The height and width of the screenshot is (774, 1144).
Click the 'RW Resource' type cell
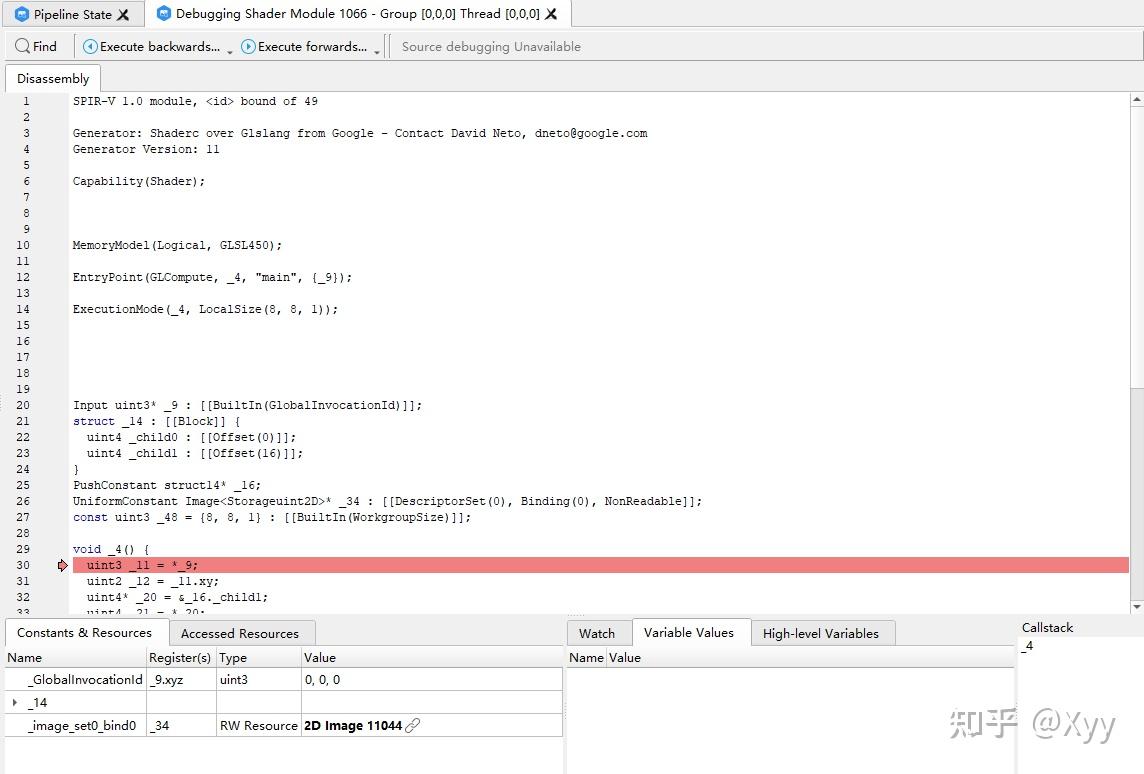259,726
